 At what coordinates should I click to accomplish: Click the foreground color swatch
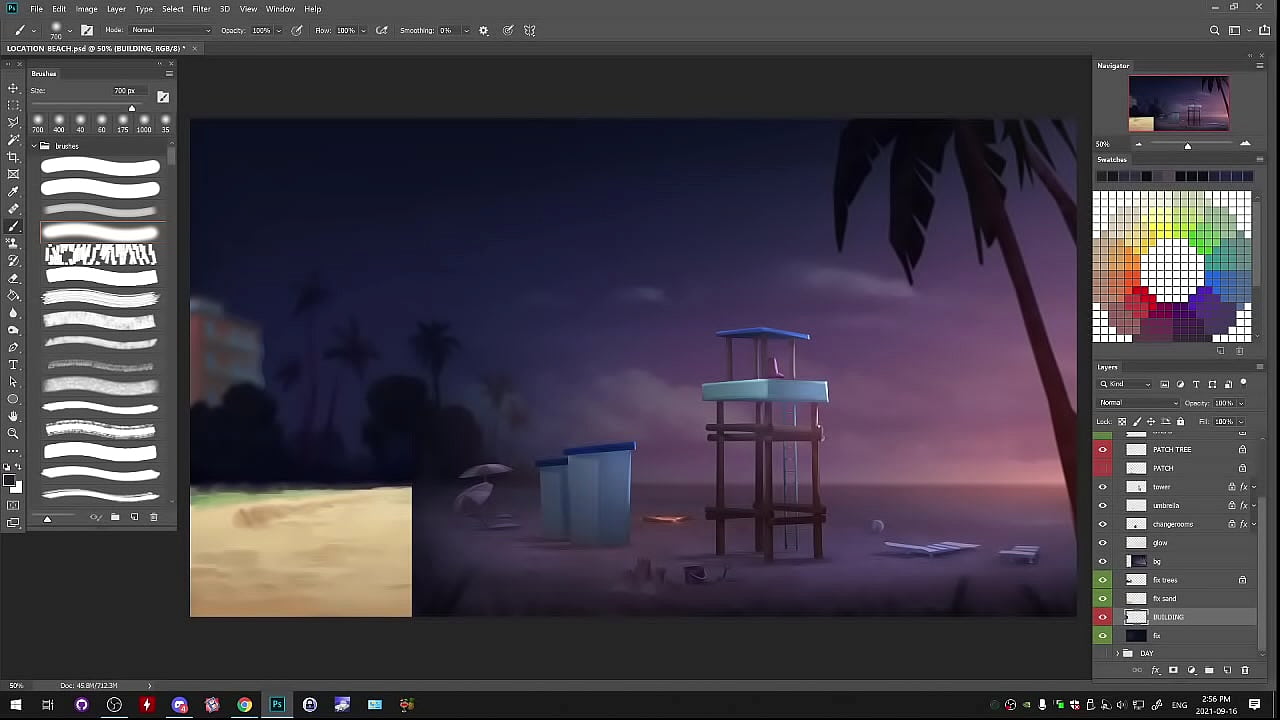click(x=9, y=481)
